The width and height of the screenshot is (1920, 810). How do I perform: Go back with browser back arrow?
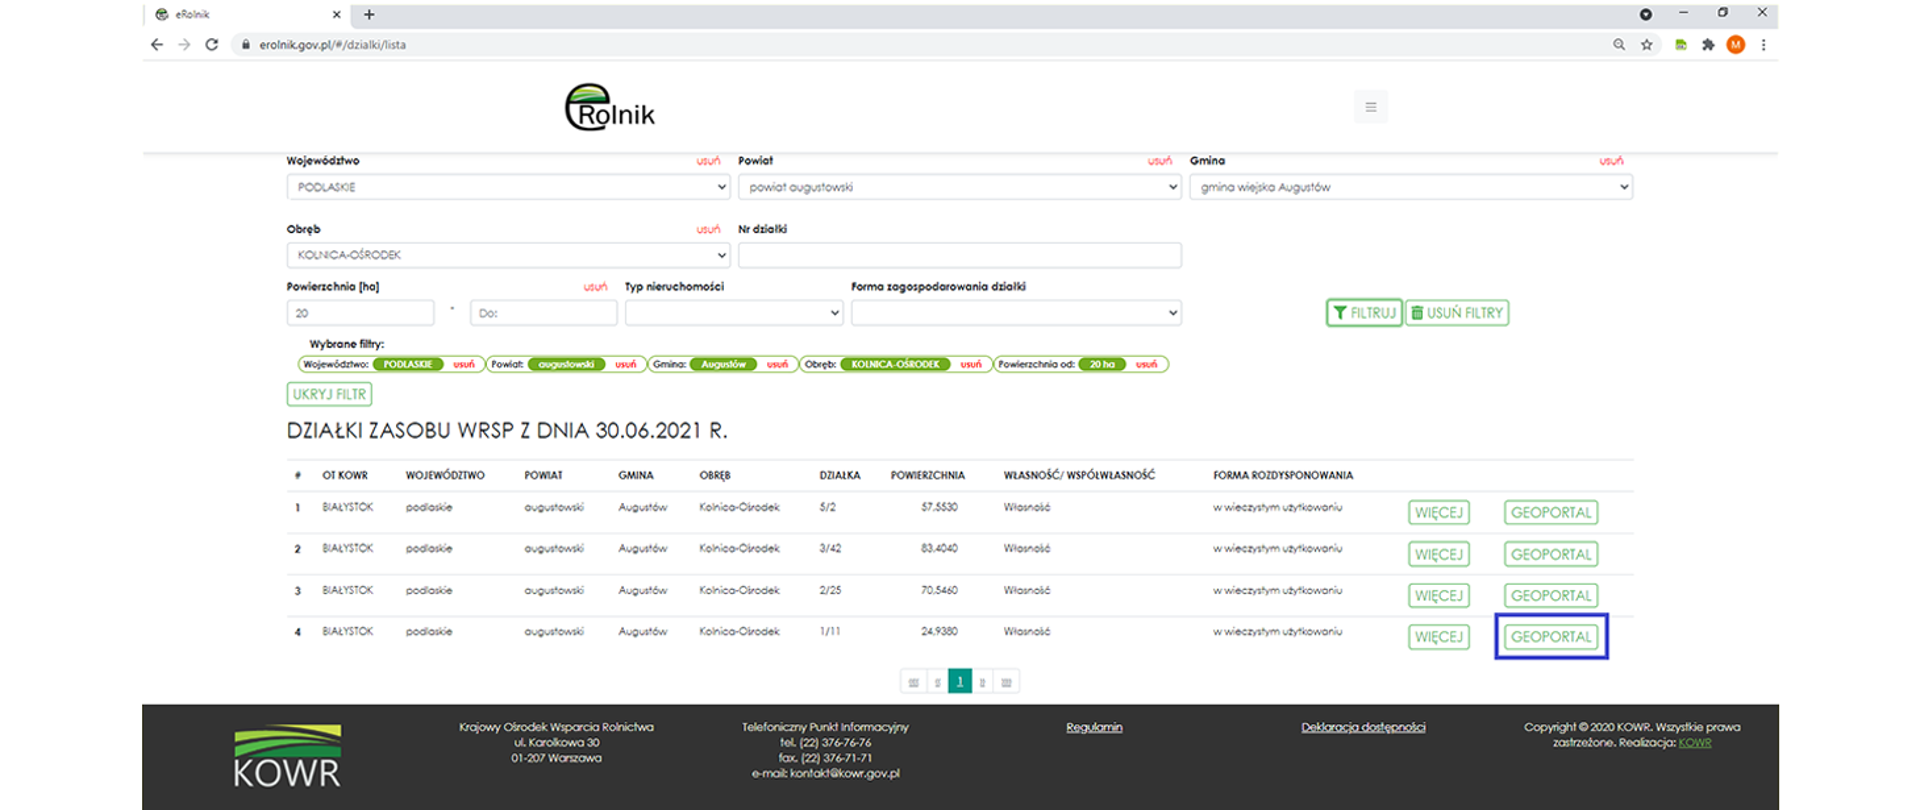(x=157, y=45)
